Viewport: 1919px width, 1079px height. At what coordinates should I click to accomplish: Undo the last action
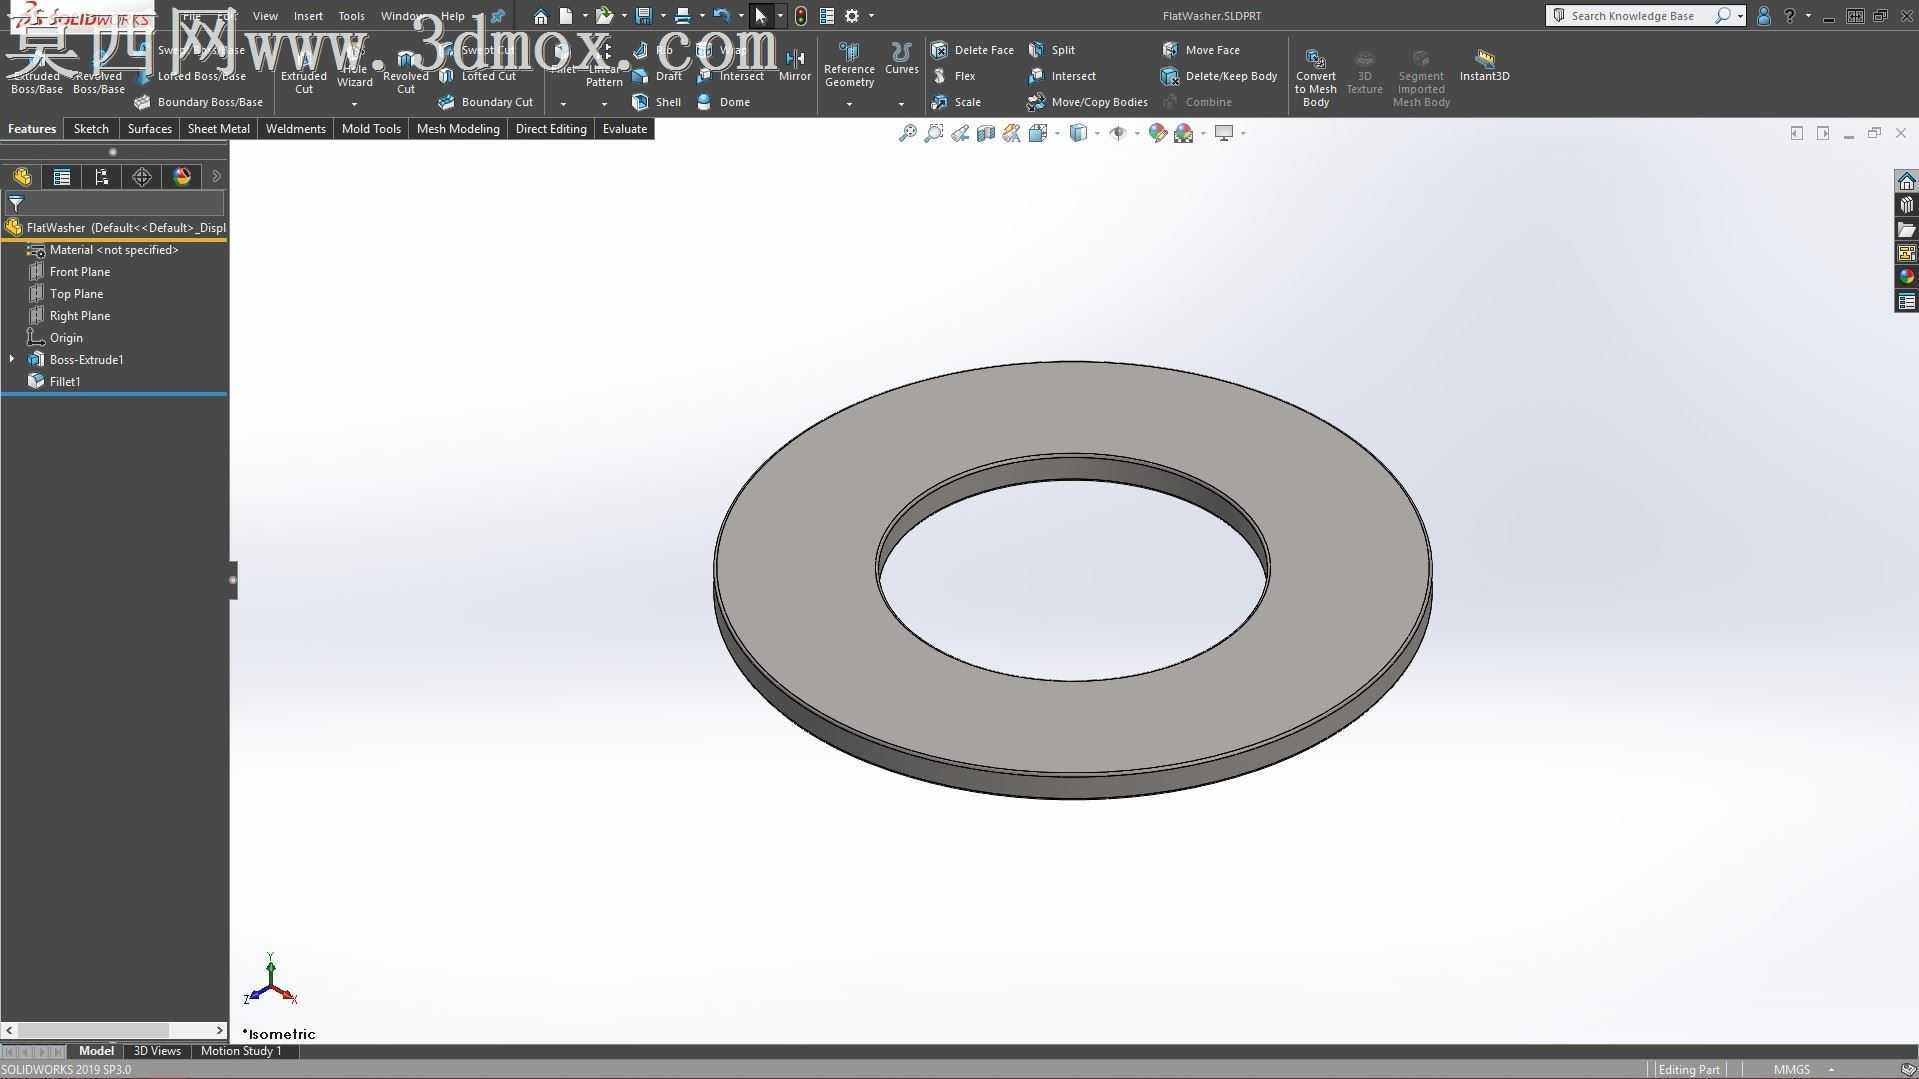point(721,16)
